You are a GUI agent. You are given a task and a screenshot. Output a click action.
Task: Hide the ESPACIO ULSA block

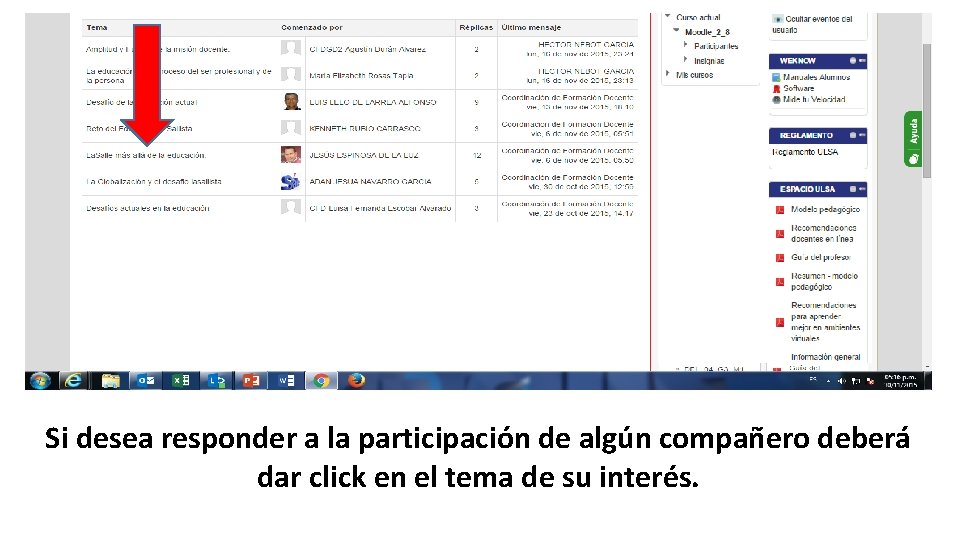[x=853, y=189]
